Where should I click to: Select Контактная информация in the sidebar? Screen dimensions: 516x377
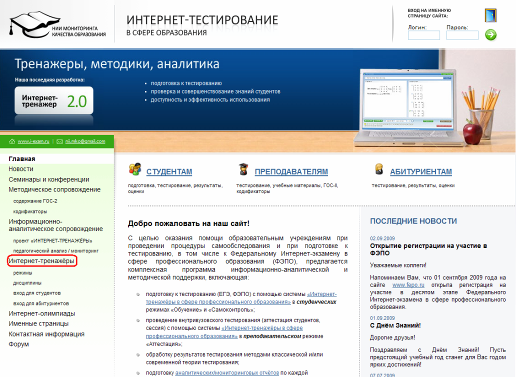pyautogui.click(x=46, y=334)
